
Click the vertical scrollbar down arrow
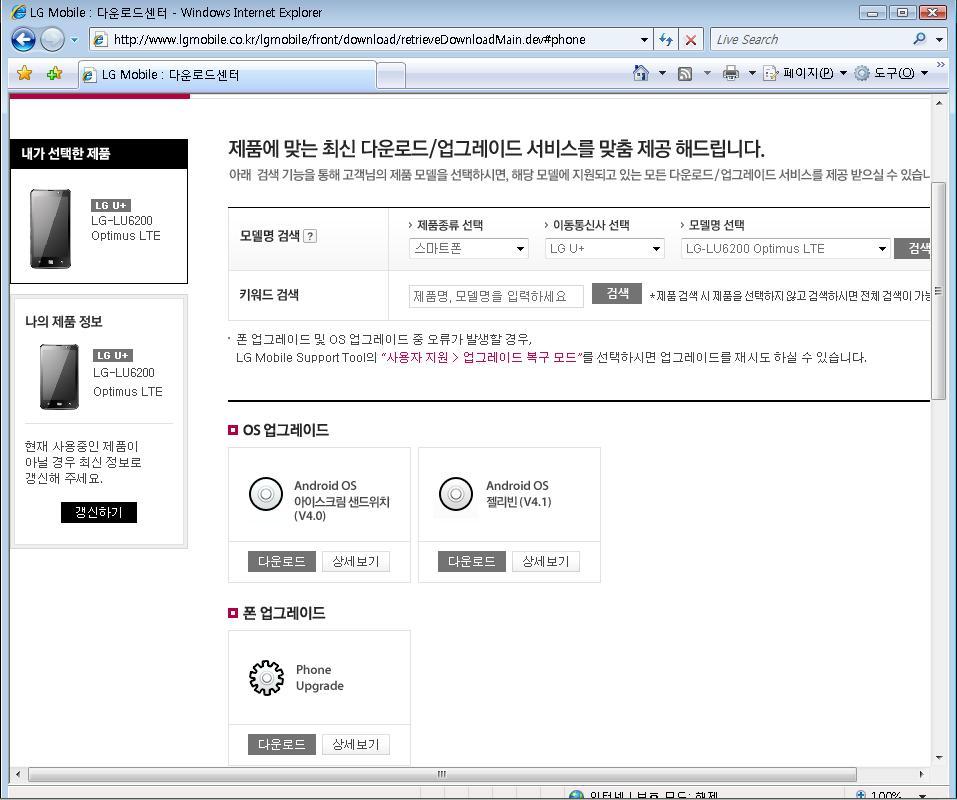[939, 757]
